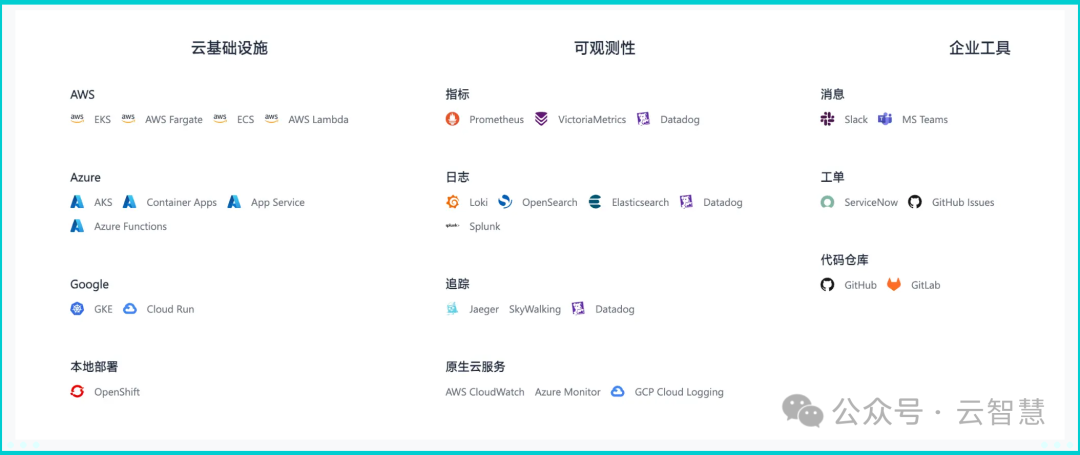Select the AWS CloudWatch label
This screenshot has width=1080, height=455.
(486, 392)
